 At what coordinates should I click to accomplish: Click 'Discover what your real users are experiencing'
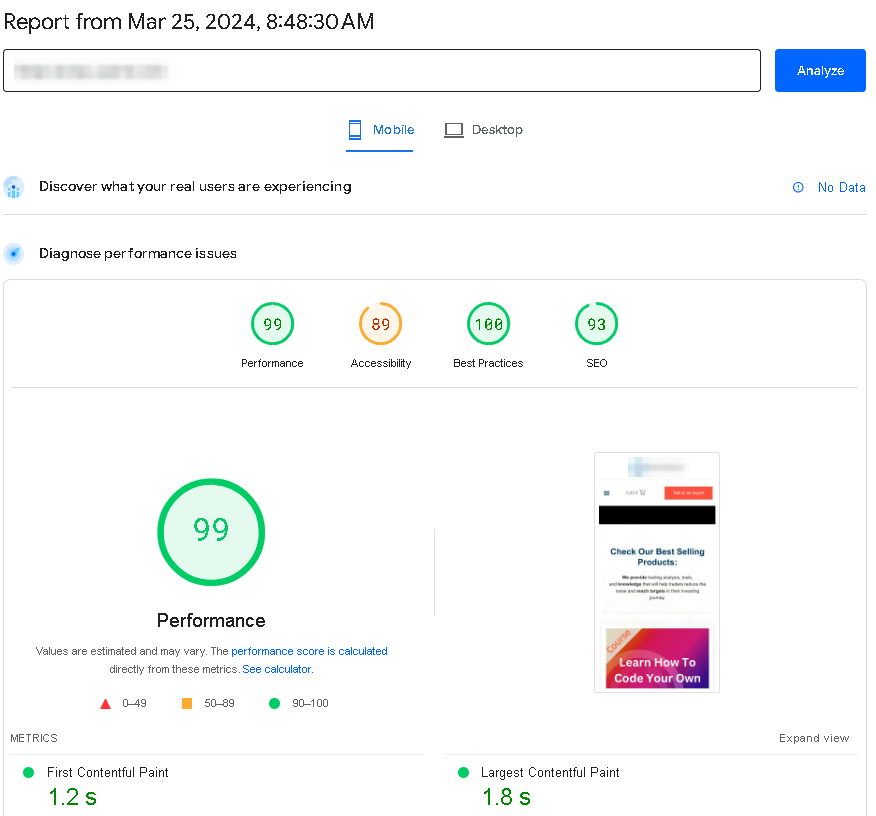coord(195,187)
